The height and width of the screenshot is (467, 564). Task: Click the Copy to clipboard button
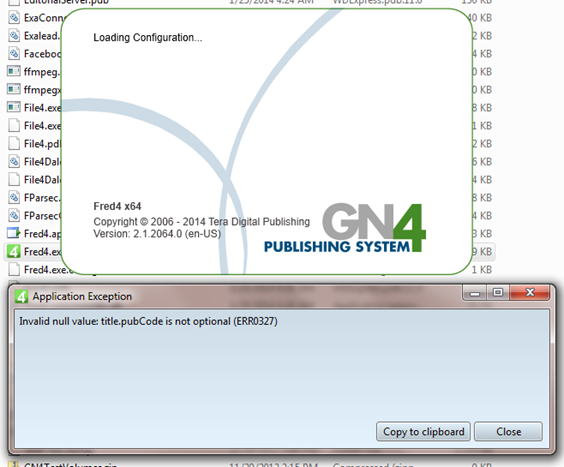pos(423,431)
